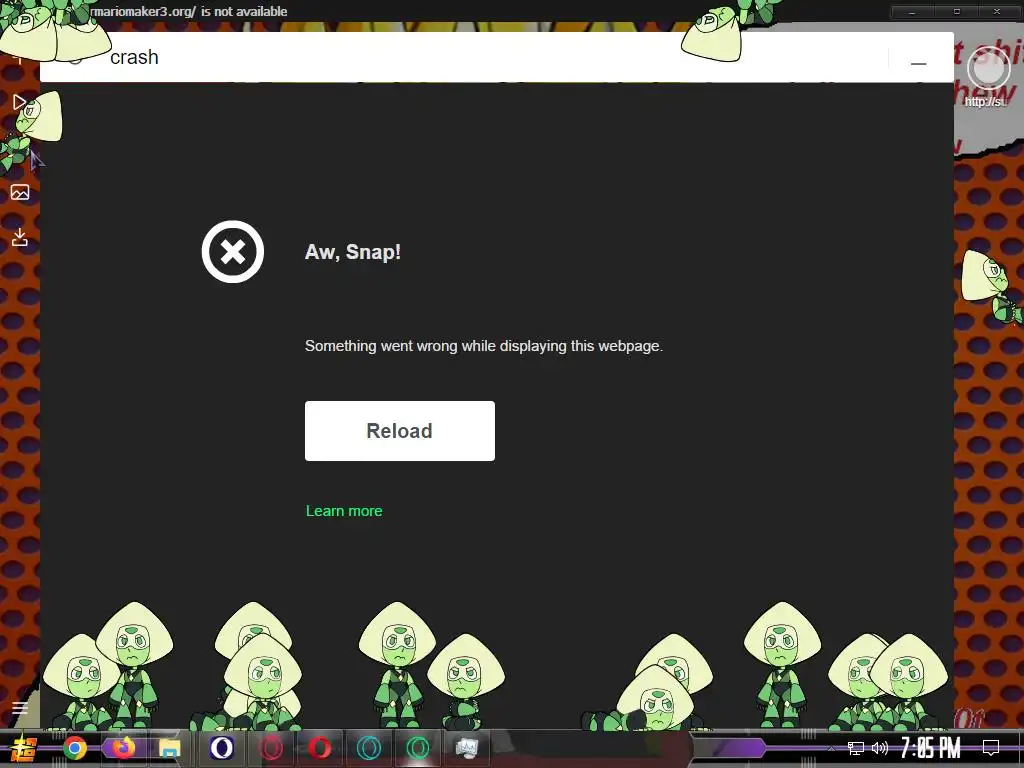Click the dash icon right of address bar
This screenshot has height=768, width=1024.
coord(918,63)
